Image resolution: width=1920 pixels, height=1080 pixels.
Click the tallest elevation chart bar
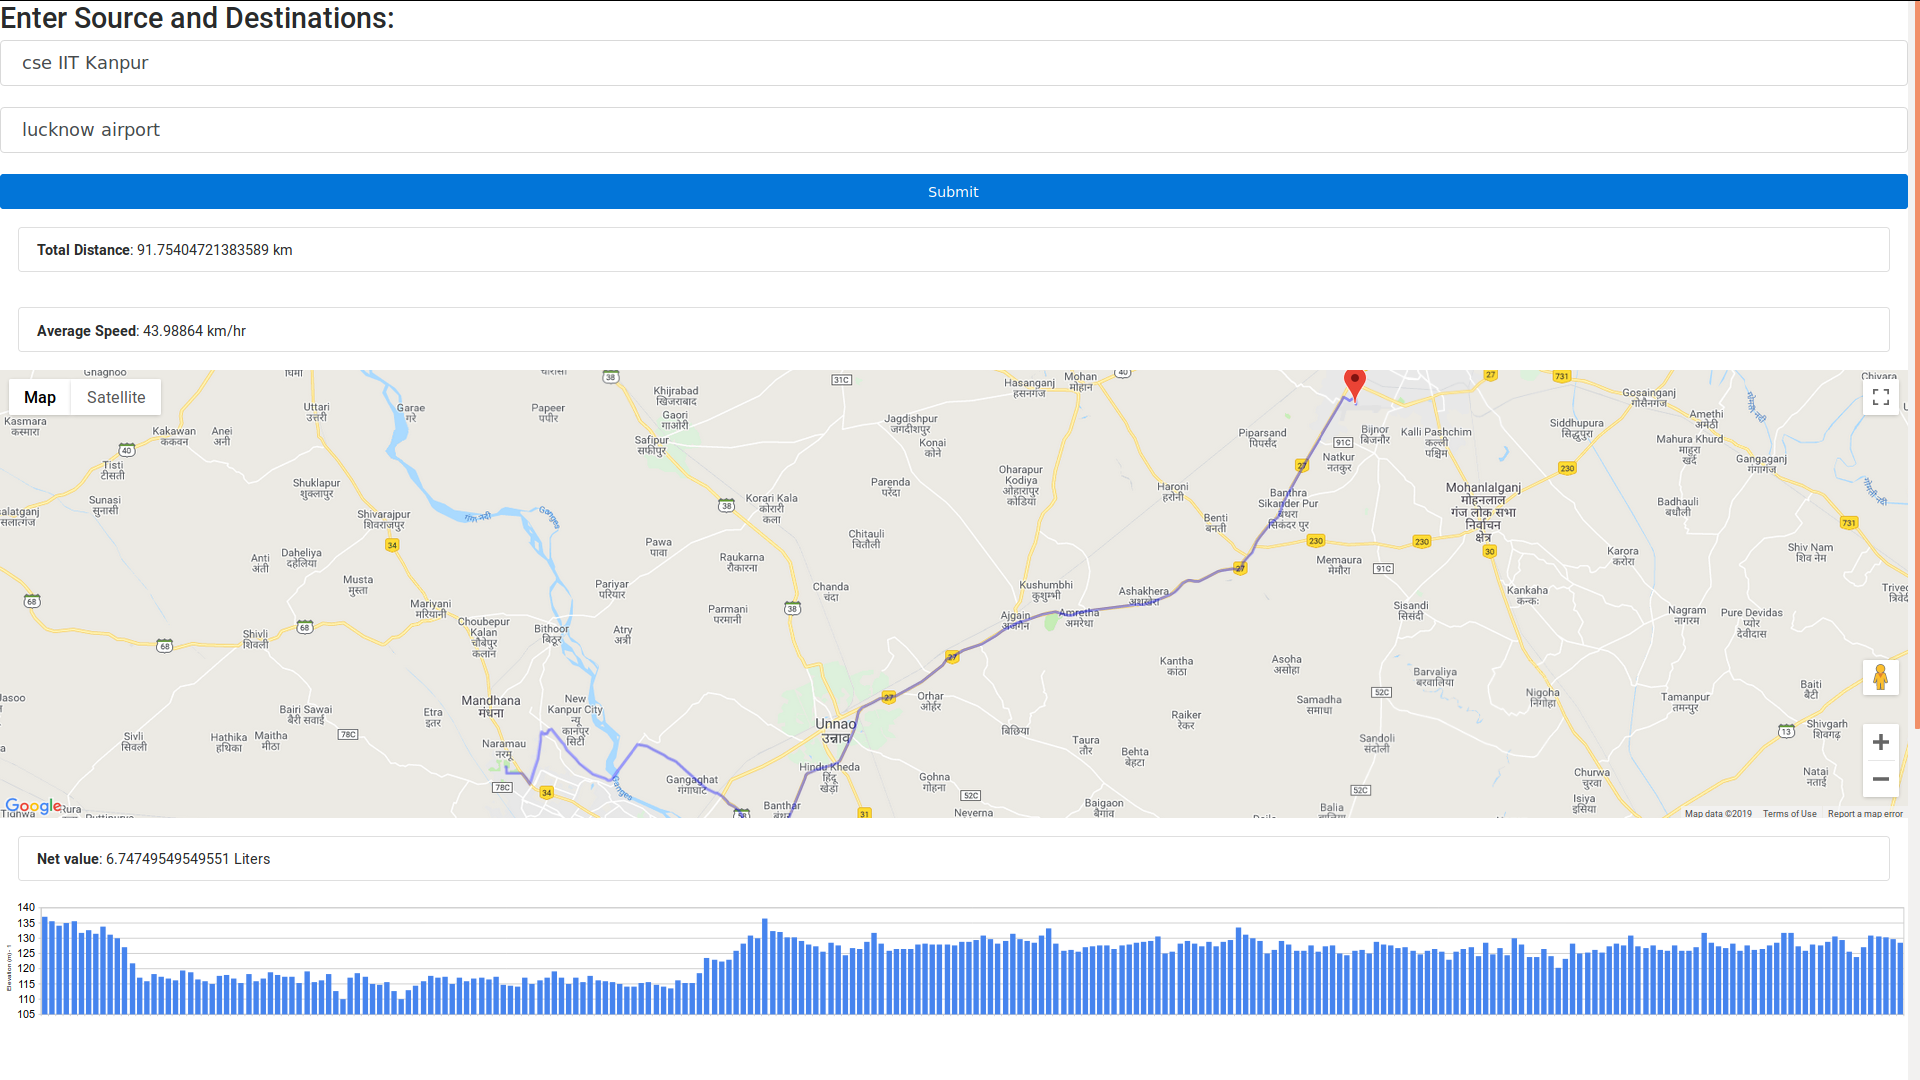(764, 965)
